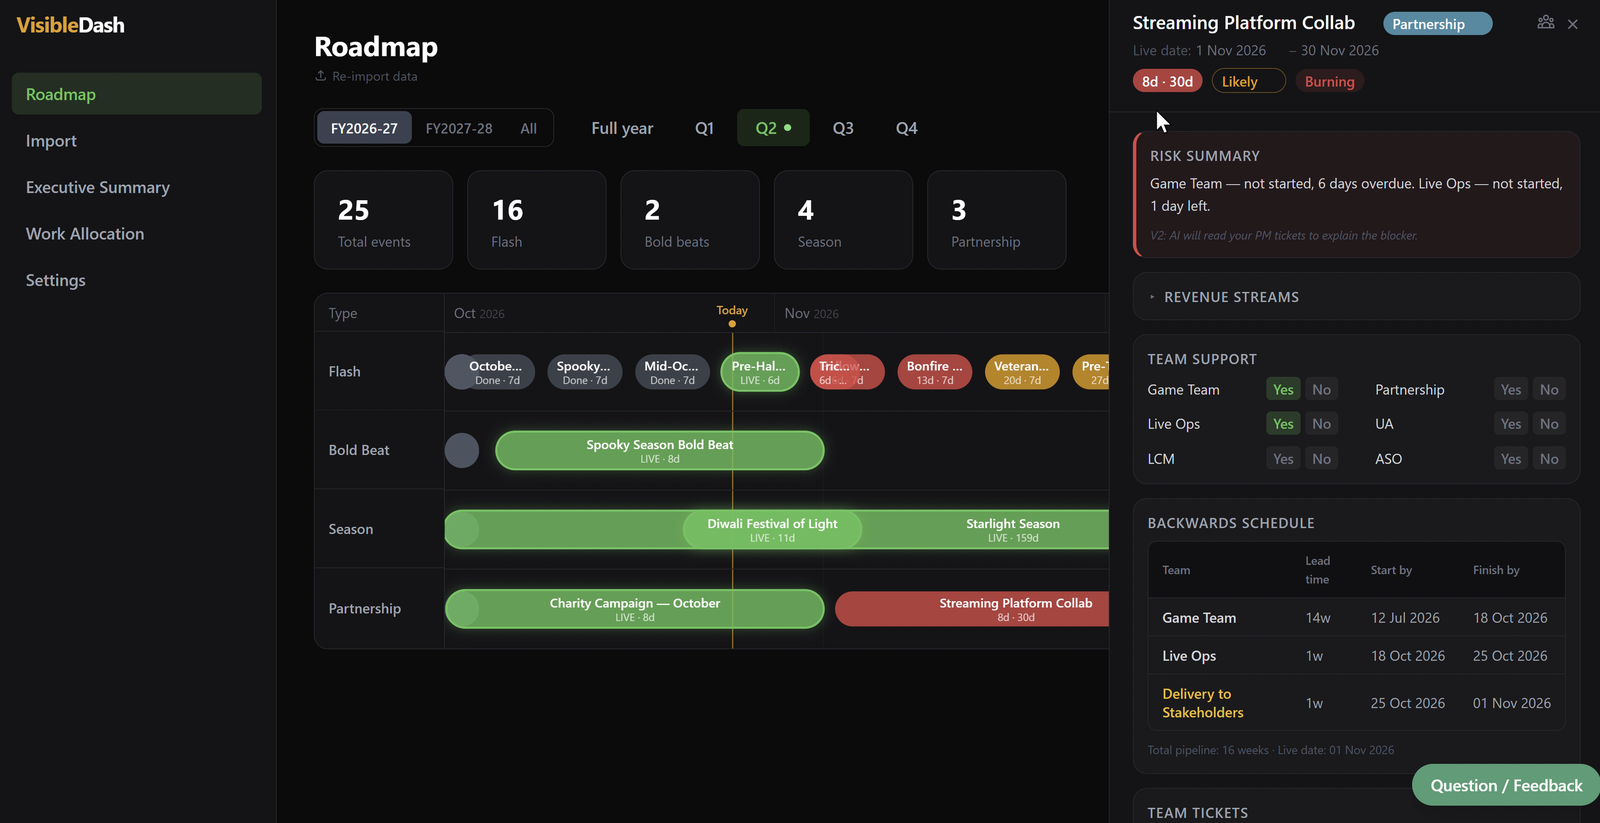Open the Veteran... flash event pill
1600x823 pixels.
point(1022,372)
